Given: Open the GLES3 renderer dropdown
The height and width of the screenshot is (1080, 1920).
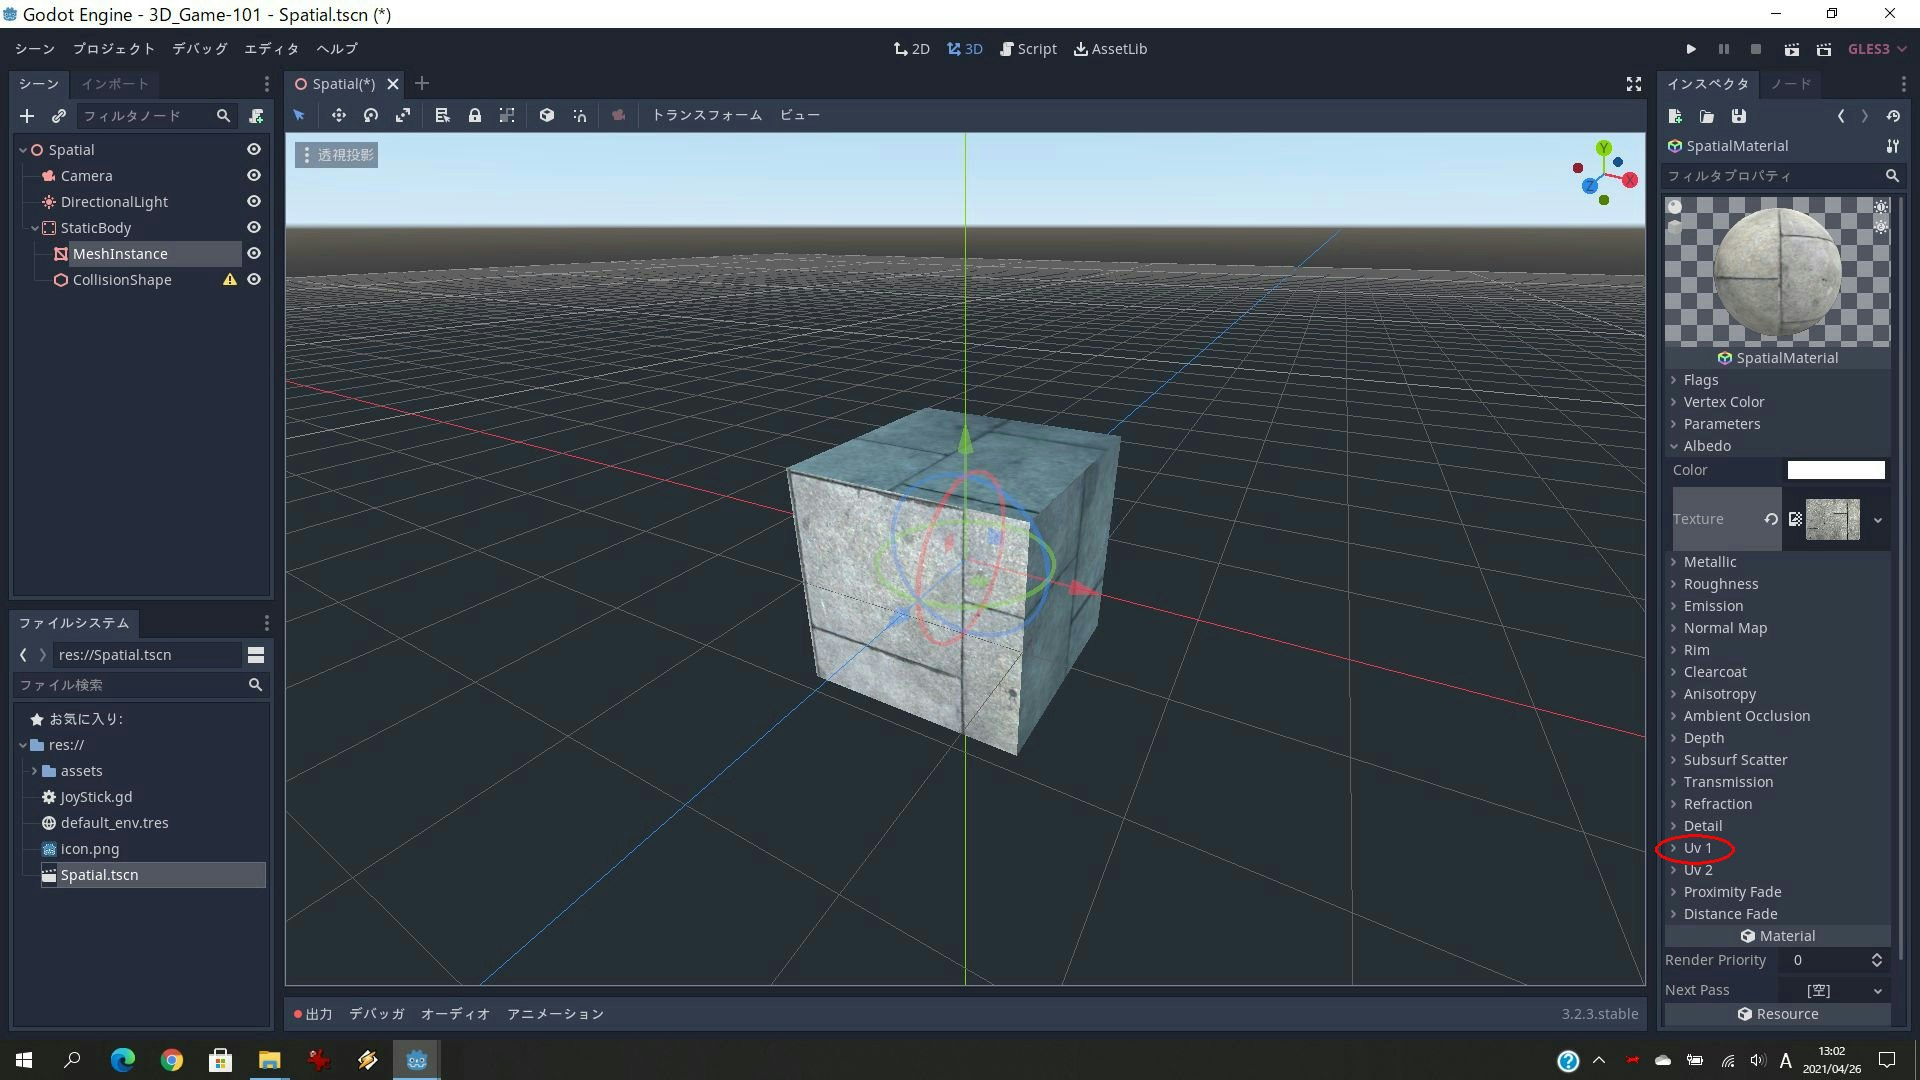Looking at the screenshot, I should (x=1875, y=48).
